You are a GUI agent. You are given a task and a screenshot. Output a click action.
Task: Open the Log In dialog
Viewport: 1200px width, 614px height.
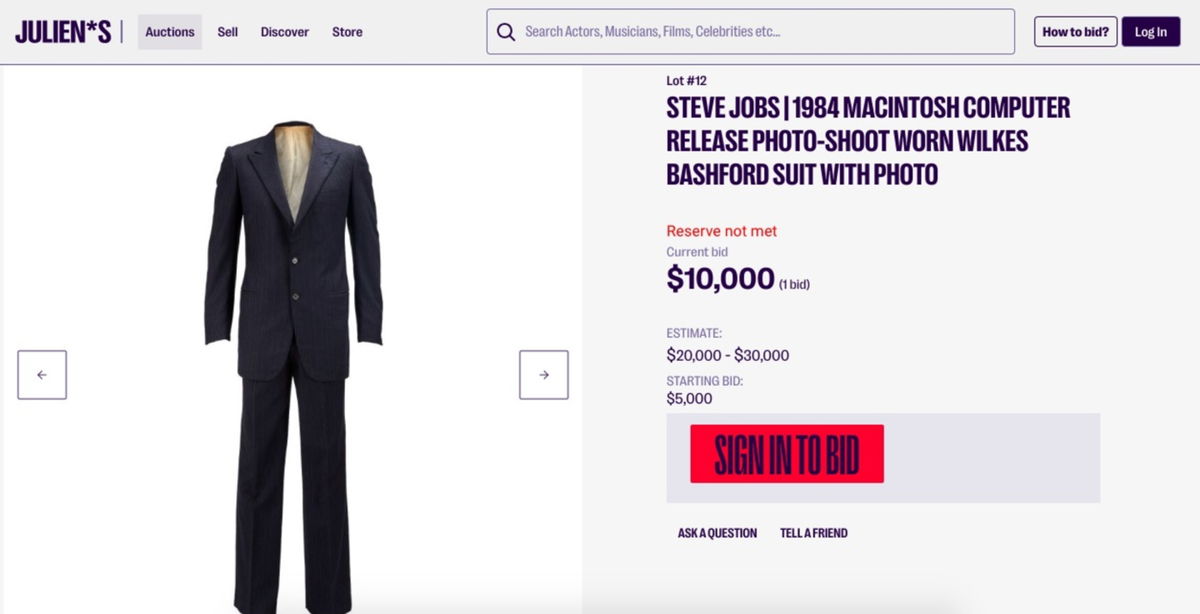pos(1151,31)
